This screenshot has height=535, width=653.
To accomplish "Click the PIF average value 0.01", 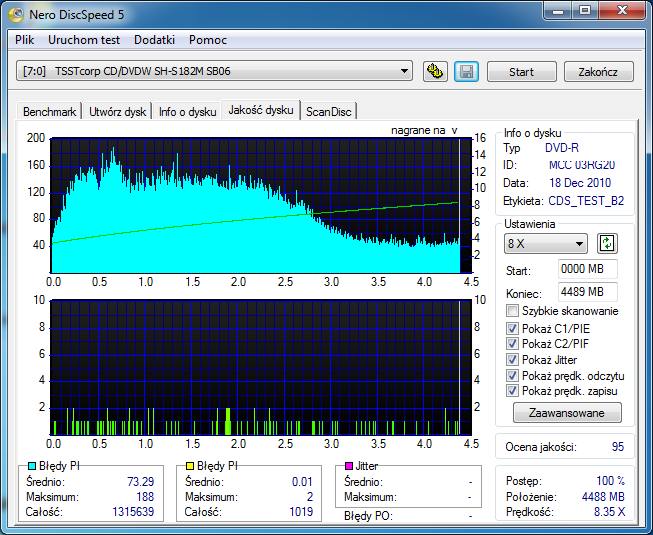I will (302, 482).
